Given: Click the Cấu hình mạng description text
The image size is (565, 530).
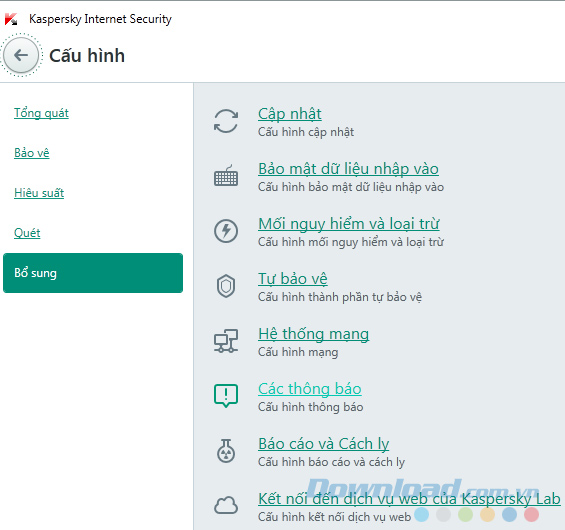Looking at the screenshot, I should [298, 352].
